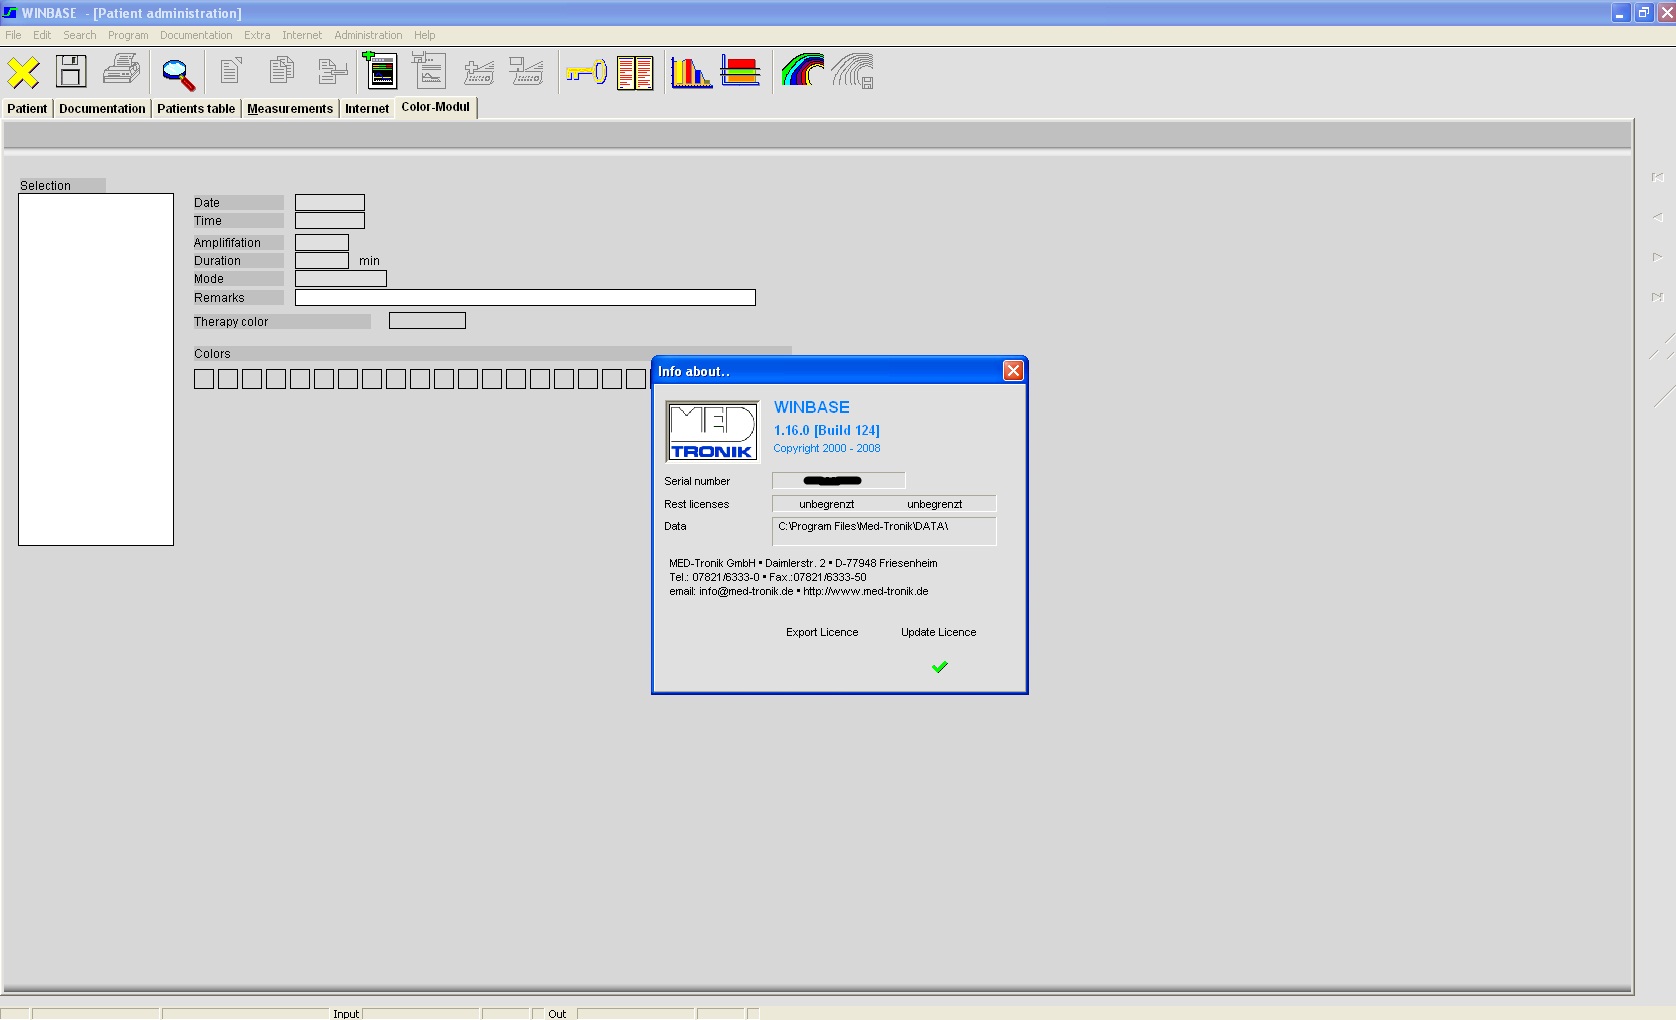Click the yellow key icon
This screenshot has width=1676, height=1020.
click(x=586, y=72)
